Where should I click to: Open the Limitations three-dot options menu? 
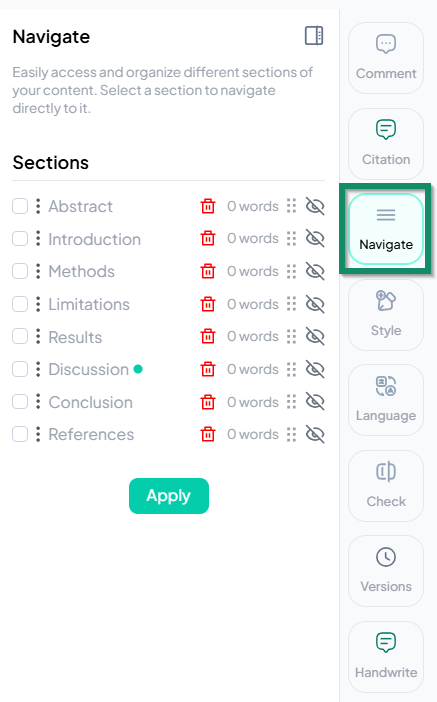(38, 304)
